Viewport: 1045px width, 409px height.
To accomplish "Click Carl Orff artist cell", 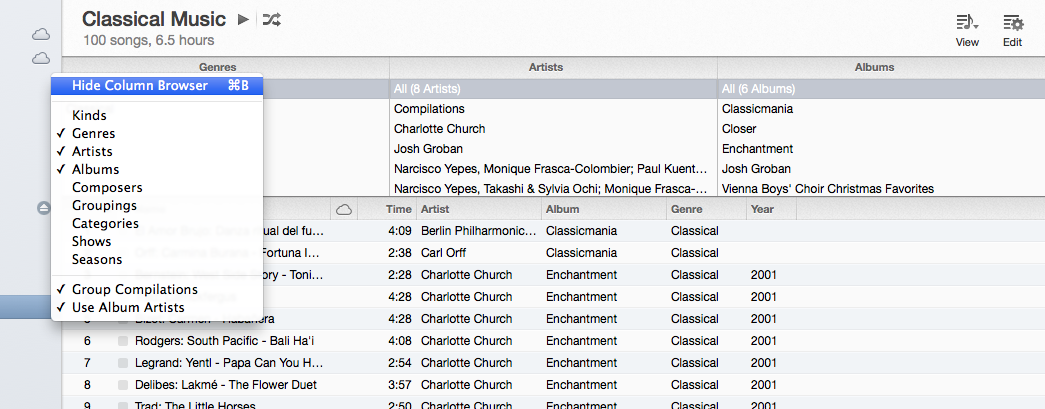I will pos(444,253).
